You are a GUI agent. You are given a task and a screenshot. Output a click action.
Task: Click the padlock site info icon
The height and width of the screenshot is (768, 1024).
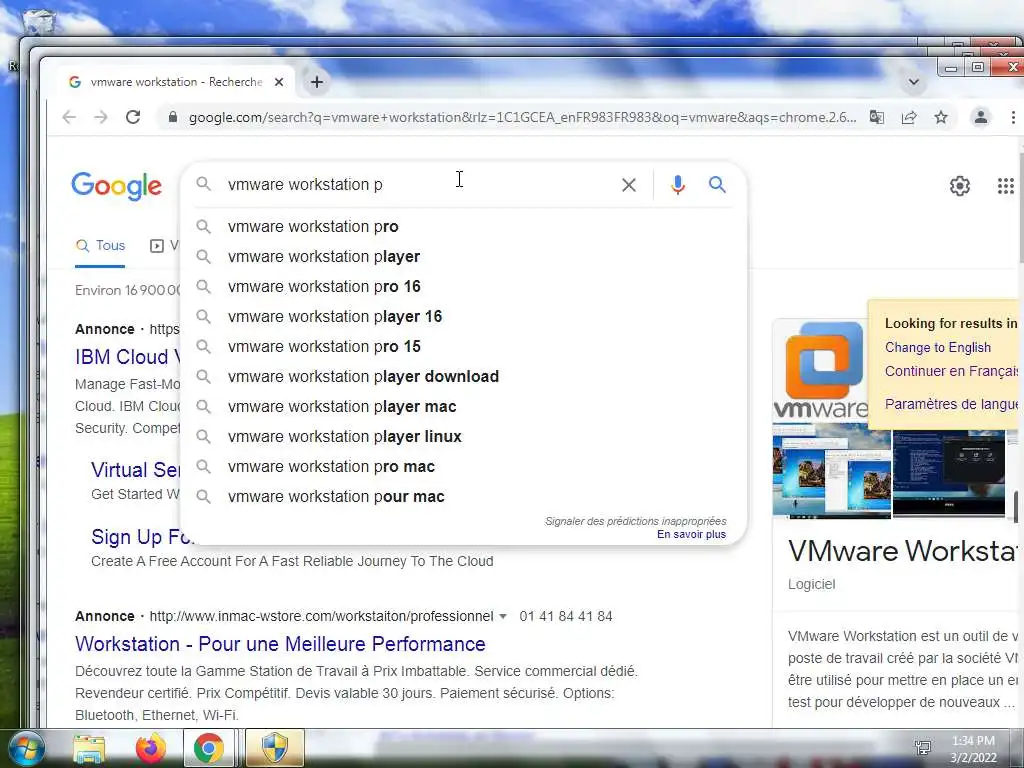click(x=172, y=118)
